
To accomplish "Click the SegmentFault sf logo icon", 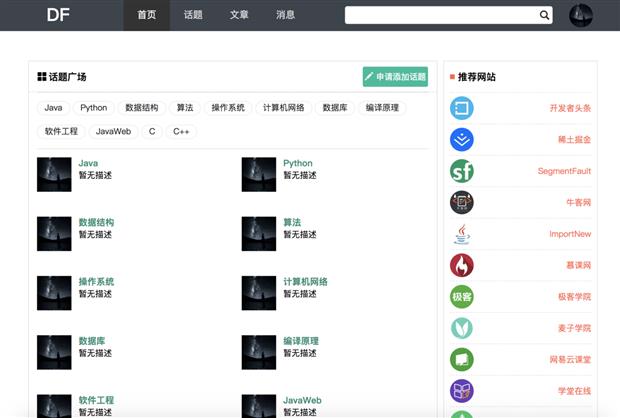I will 461,171.
